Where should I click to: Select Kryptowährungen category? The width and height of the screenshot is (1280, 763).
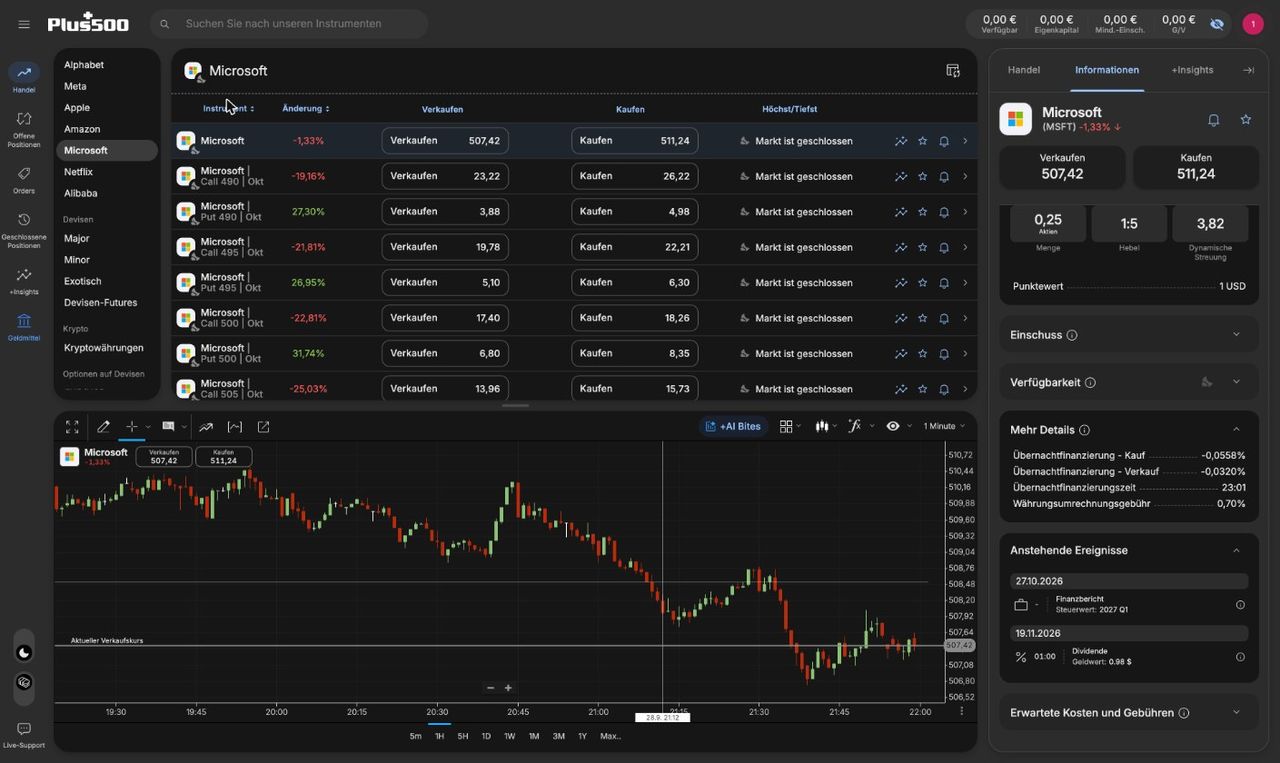pos(106,348)
